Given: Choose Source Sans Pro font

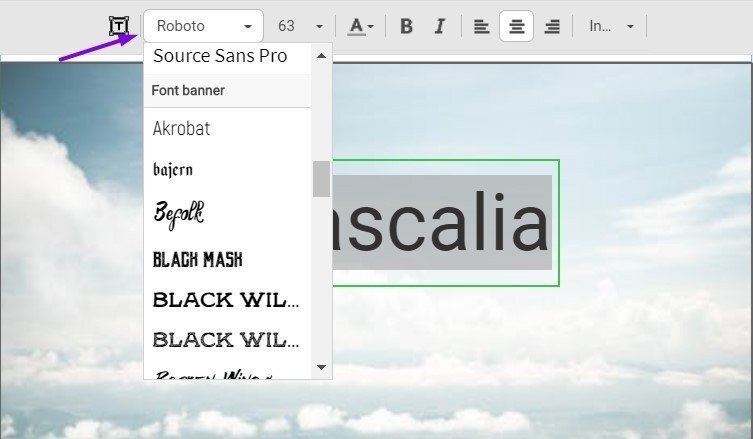Looking at the screenshot, I should pyautogui.click(x=220, y=56).
